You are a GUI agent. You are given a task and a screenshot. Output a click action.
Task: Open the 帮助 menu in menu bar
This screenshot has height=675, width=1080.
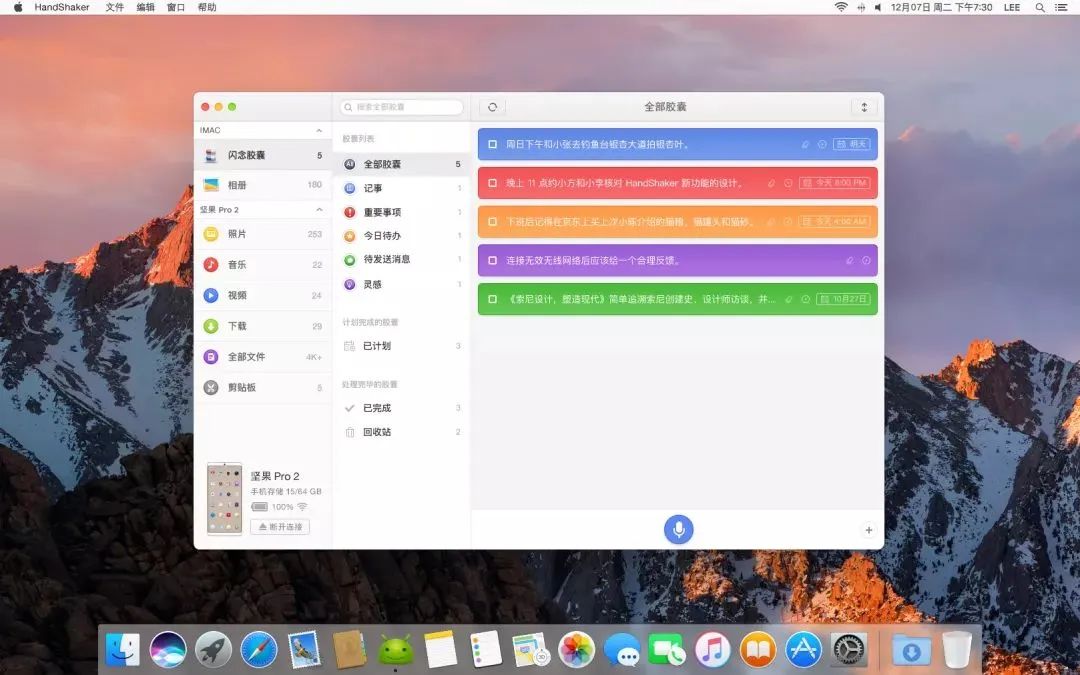click(207, 7)
